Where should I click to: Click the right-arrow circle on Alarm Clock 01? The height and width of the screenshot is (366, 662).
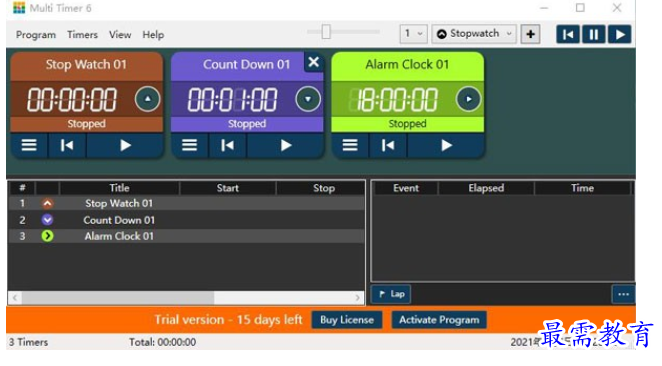tap(468, 99)
